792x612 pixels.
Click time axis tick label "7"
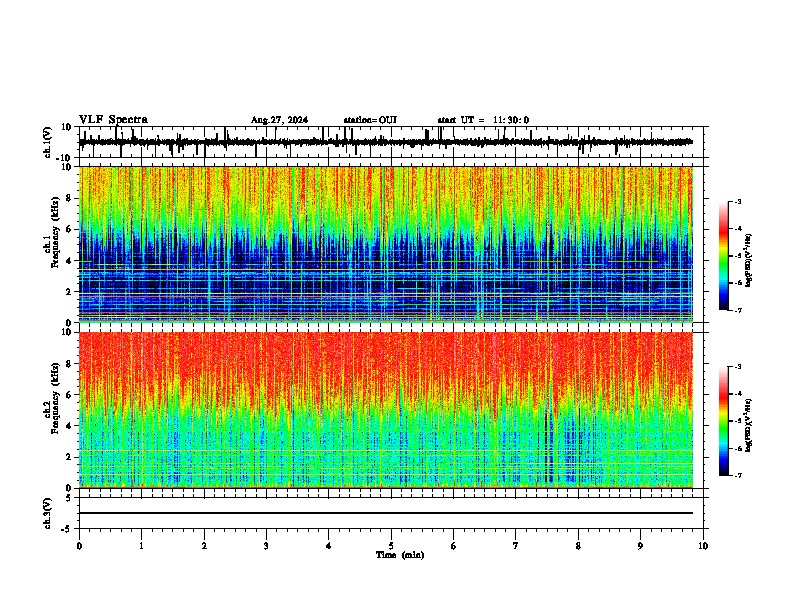[x=516, y=546]
